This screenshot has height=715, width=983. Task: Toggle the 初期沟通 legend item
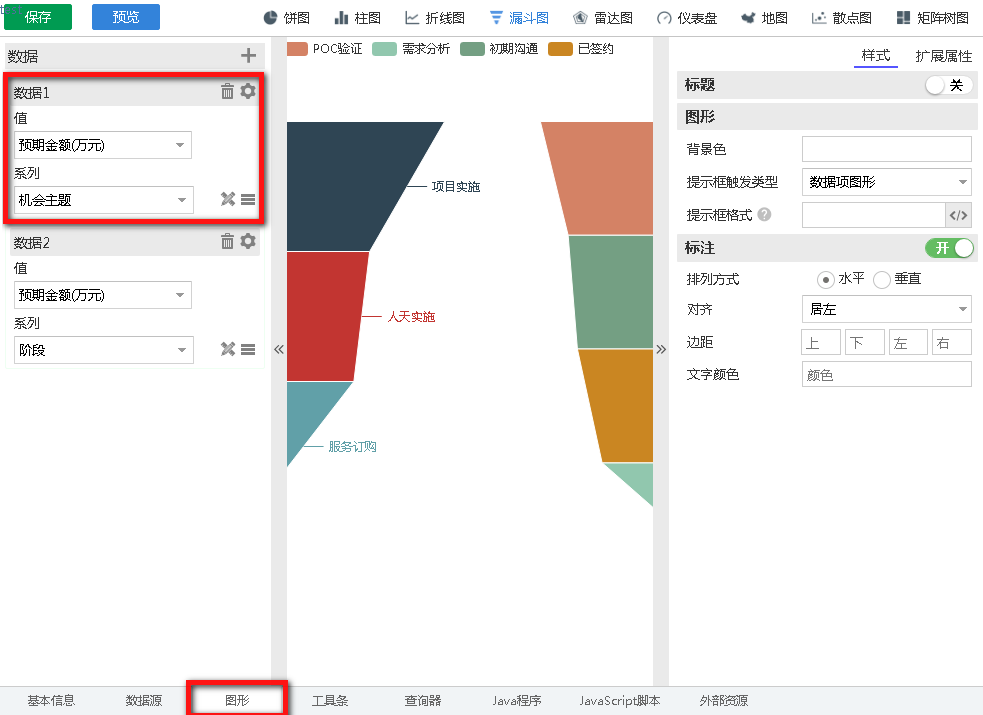coord(499,49)
